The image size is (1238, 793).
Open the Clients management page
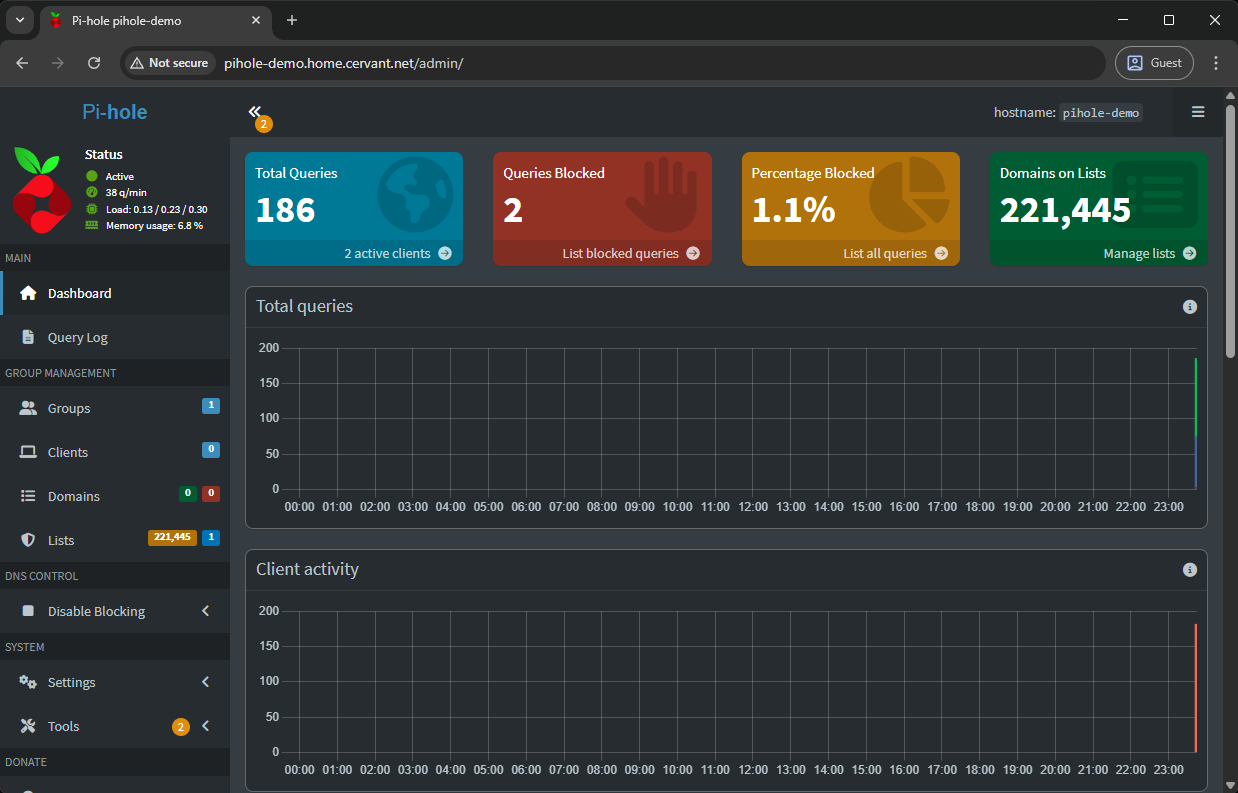pos(67,453)
